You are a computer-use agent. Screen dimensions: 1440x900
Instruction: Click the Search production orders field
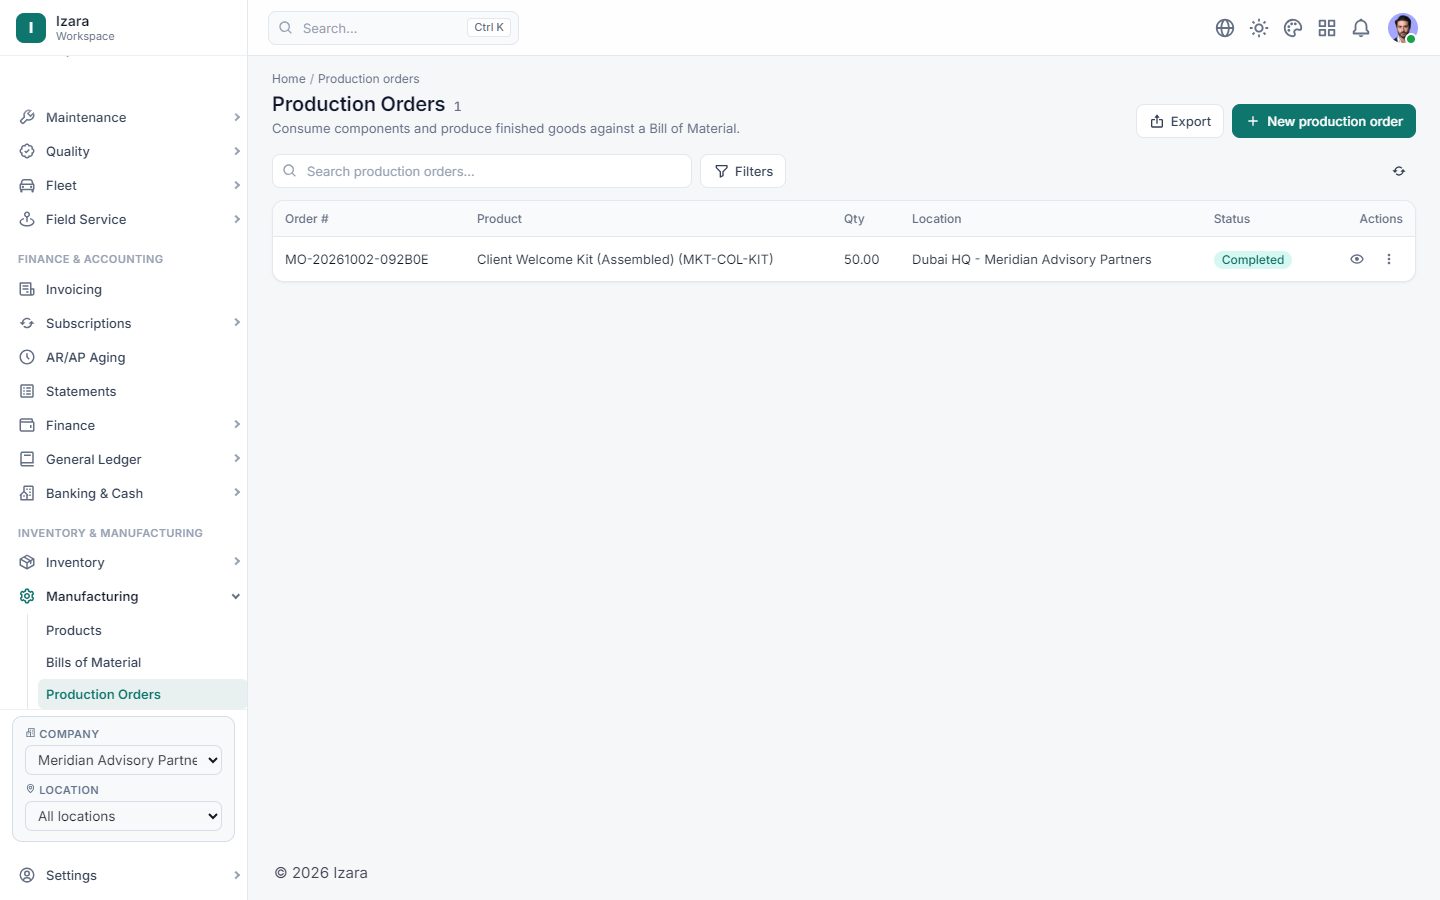tap(482, 171)
